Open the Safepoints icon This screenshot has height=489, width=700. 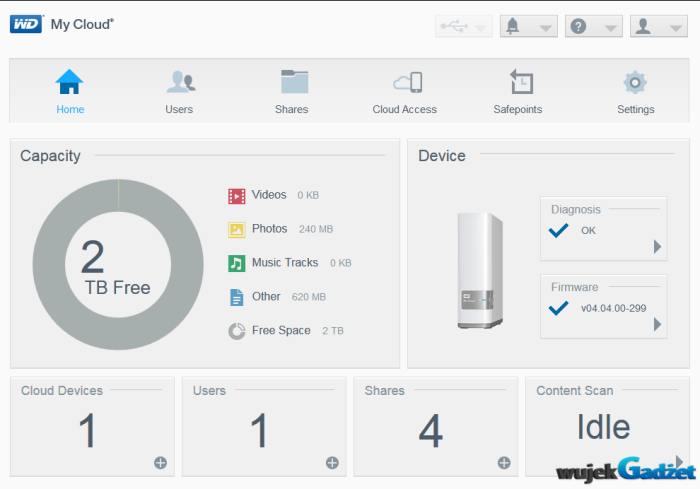tap(520, 83)
